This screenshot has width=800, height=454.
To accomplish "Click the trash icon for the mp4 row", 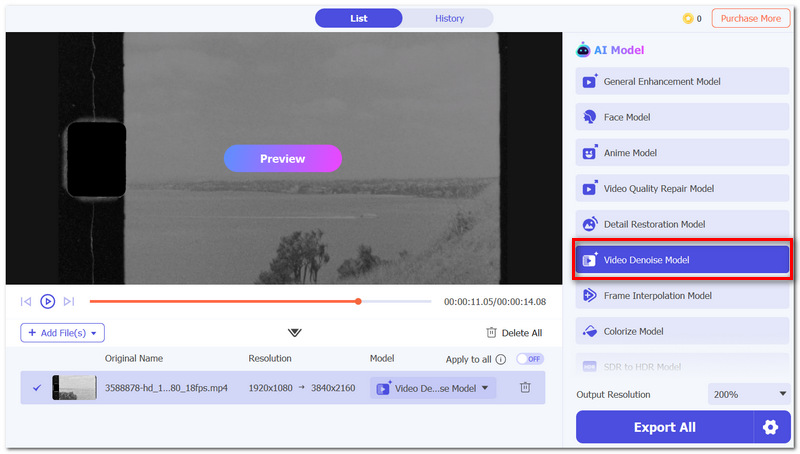I will point(525,388).
